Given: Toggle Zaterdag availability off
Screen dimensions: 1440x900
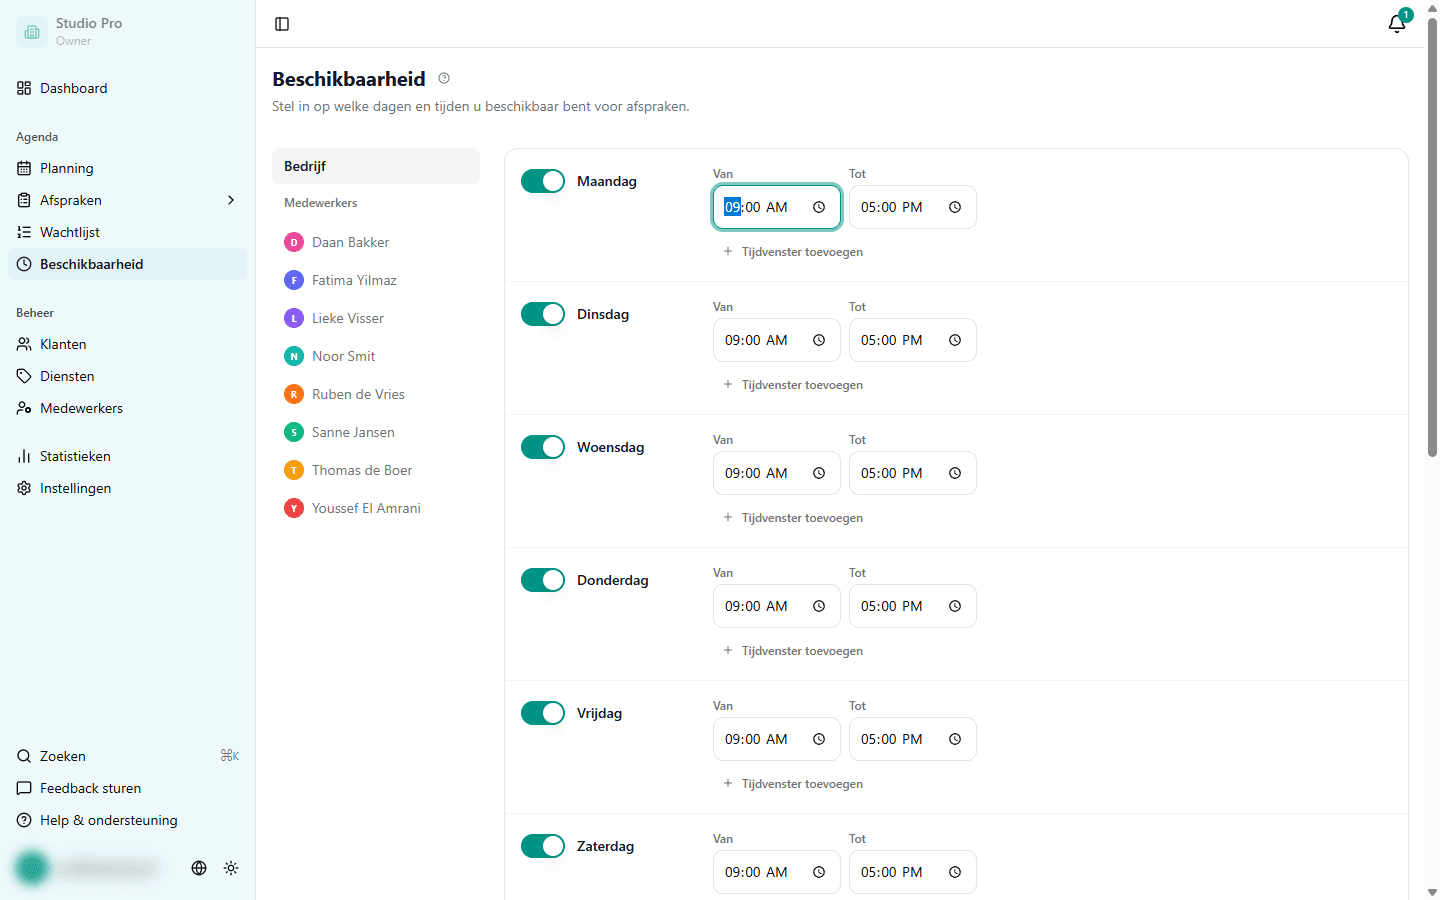Looking at the screenshot, I should click(x=543, y=846).
